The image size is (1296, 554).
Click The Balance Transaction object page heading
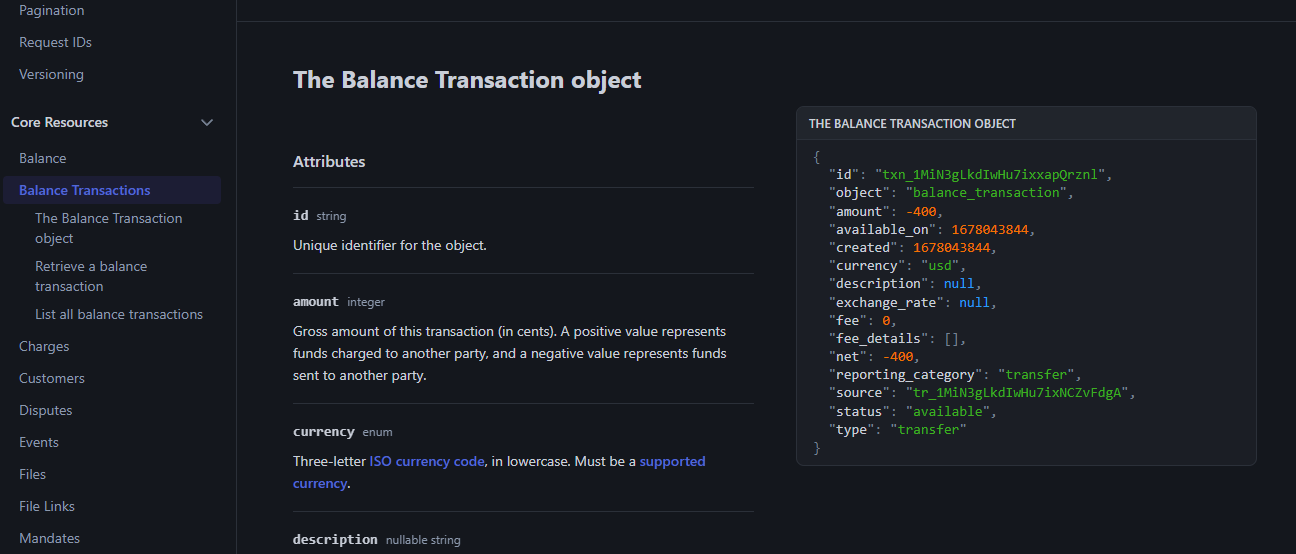coord(467,80)
